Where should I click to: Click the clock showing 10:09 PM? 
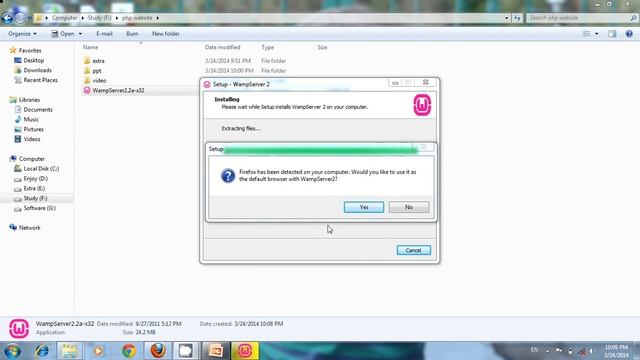pos(616,347)
